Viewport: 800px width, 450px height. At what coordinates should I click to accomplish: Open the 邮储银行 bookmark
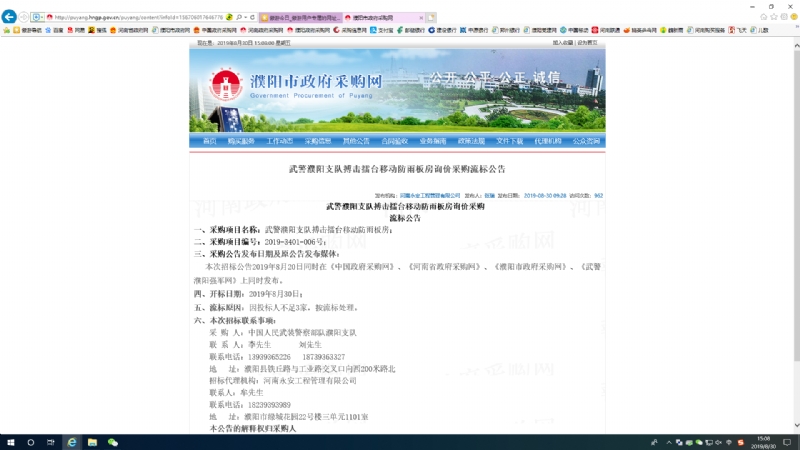(x=411, y=30)
